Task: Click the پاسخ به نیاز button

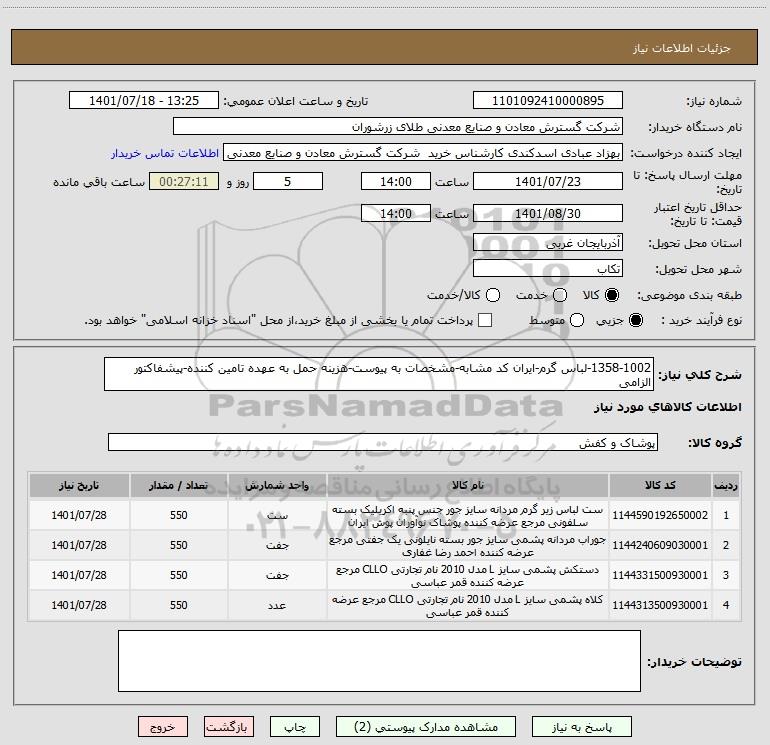Action: click(582, 727)
